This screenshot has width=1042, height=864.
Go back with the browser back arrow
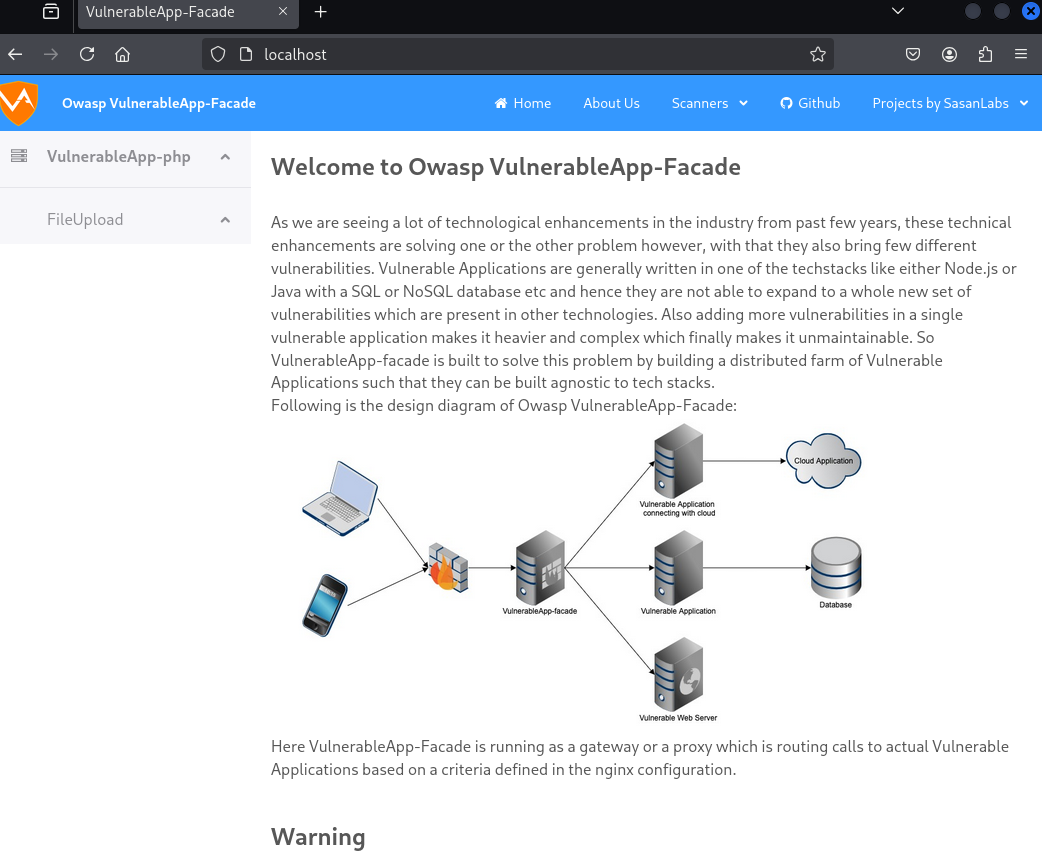pos(15,54)
